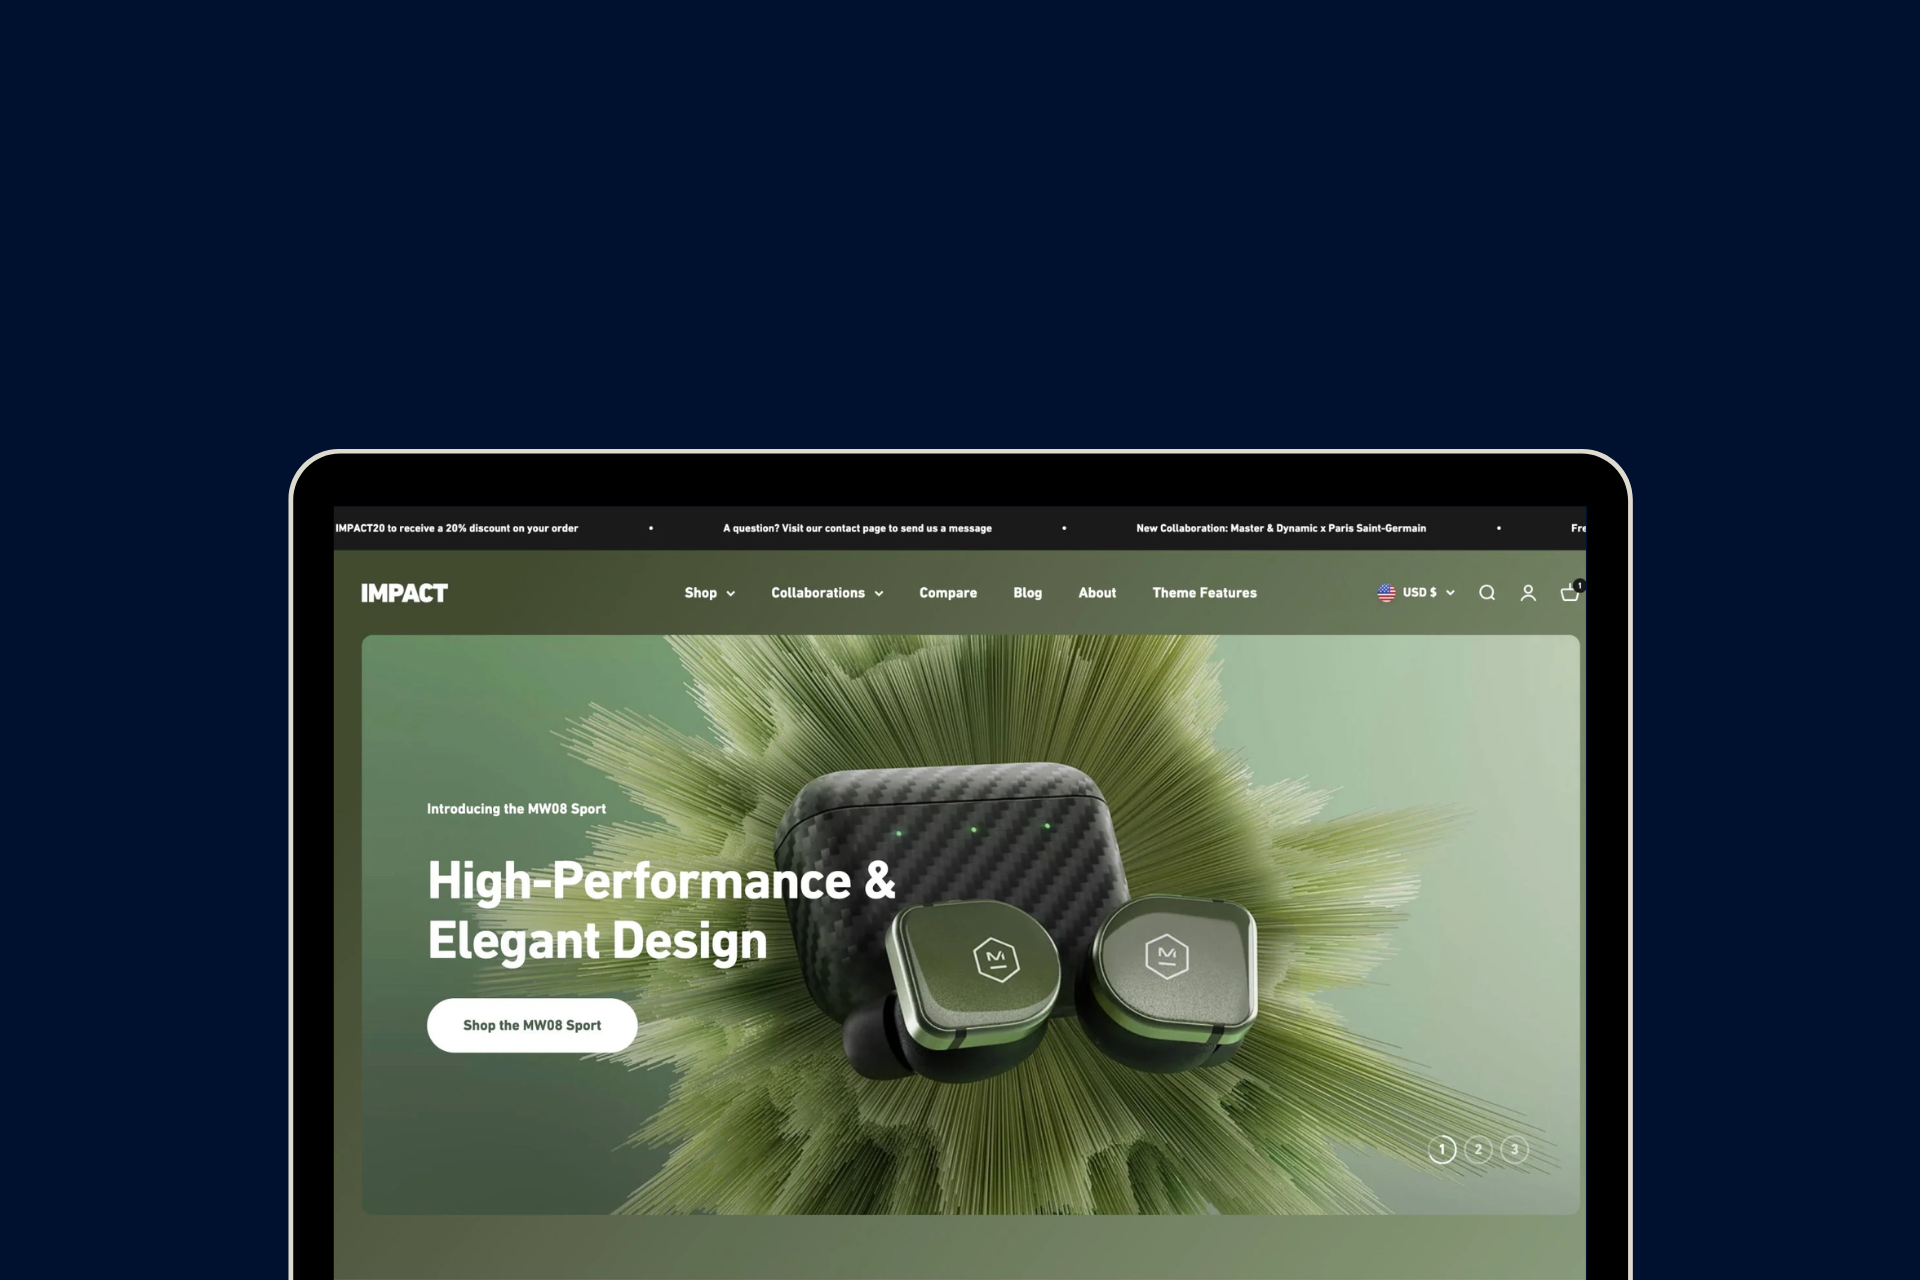Open the account login icon
Image resolution: width=1920 pixels, height=1280 pixels.
1528,593
